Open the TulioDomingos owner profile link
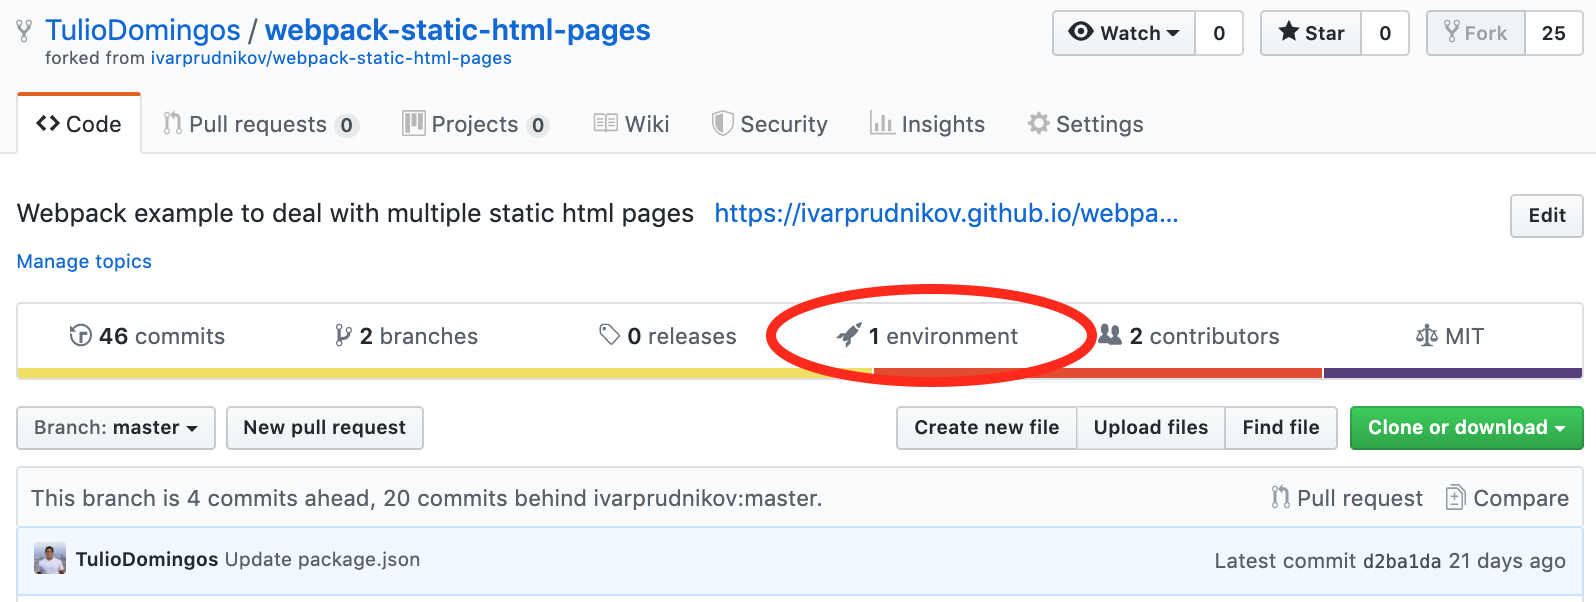Viewport: 1596px width, 602px height. pos(143,31)
